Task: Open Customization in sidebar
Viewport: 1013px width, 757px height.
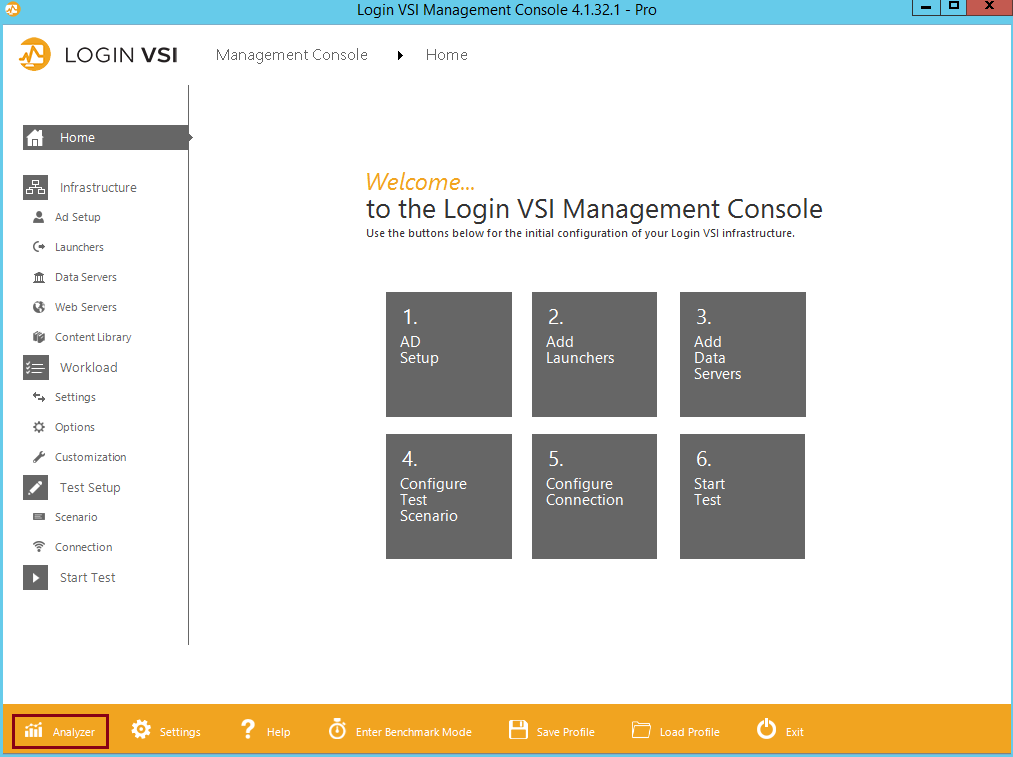Action: (x=90, y=457)
